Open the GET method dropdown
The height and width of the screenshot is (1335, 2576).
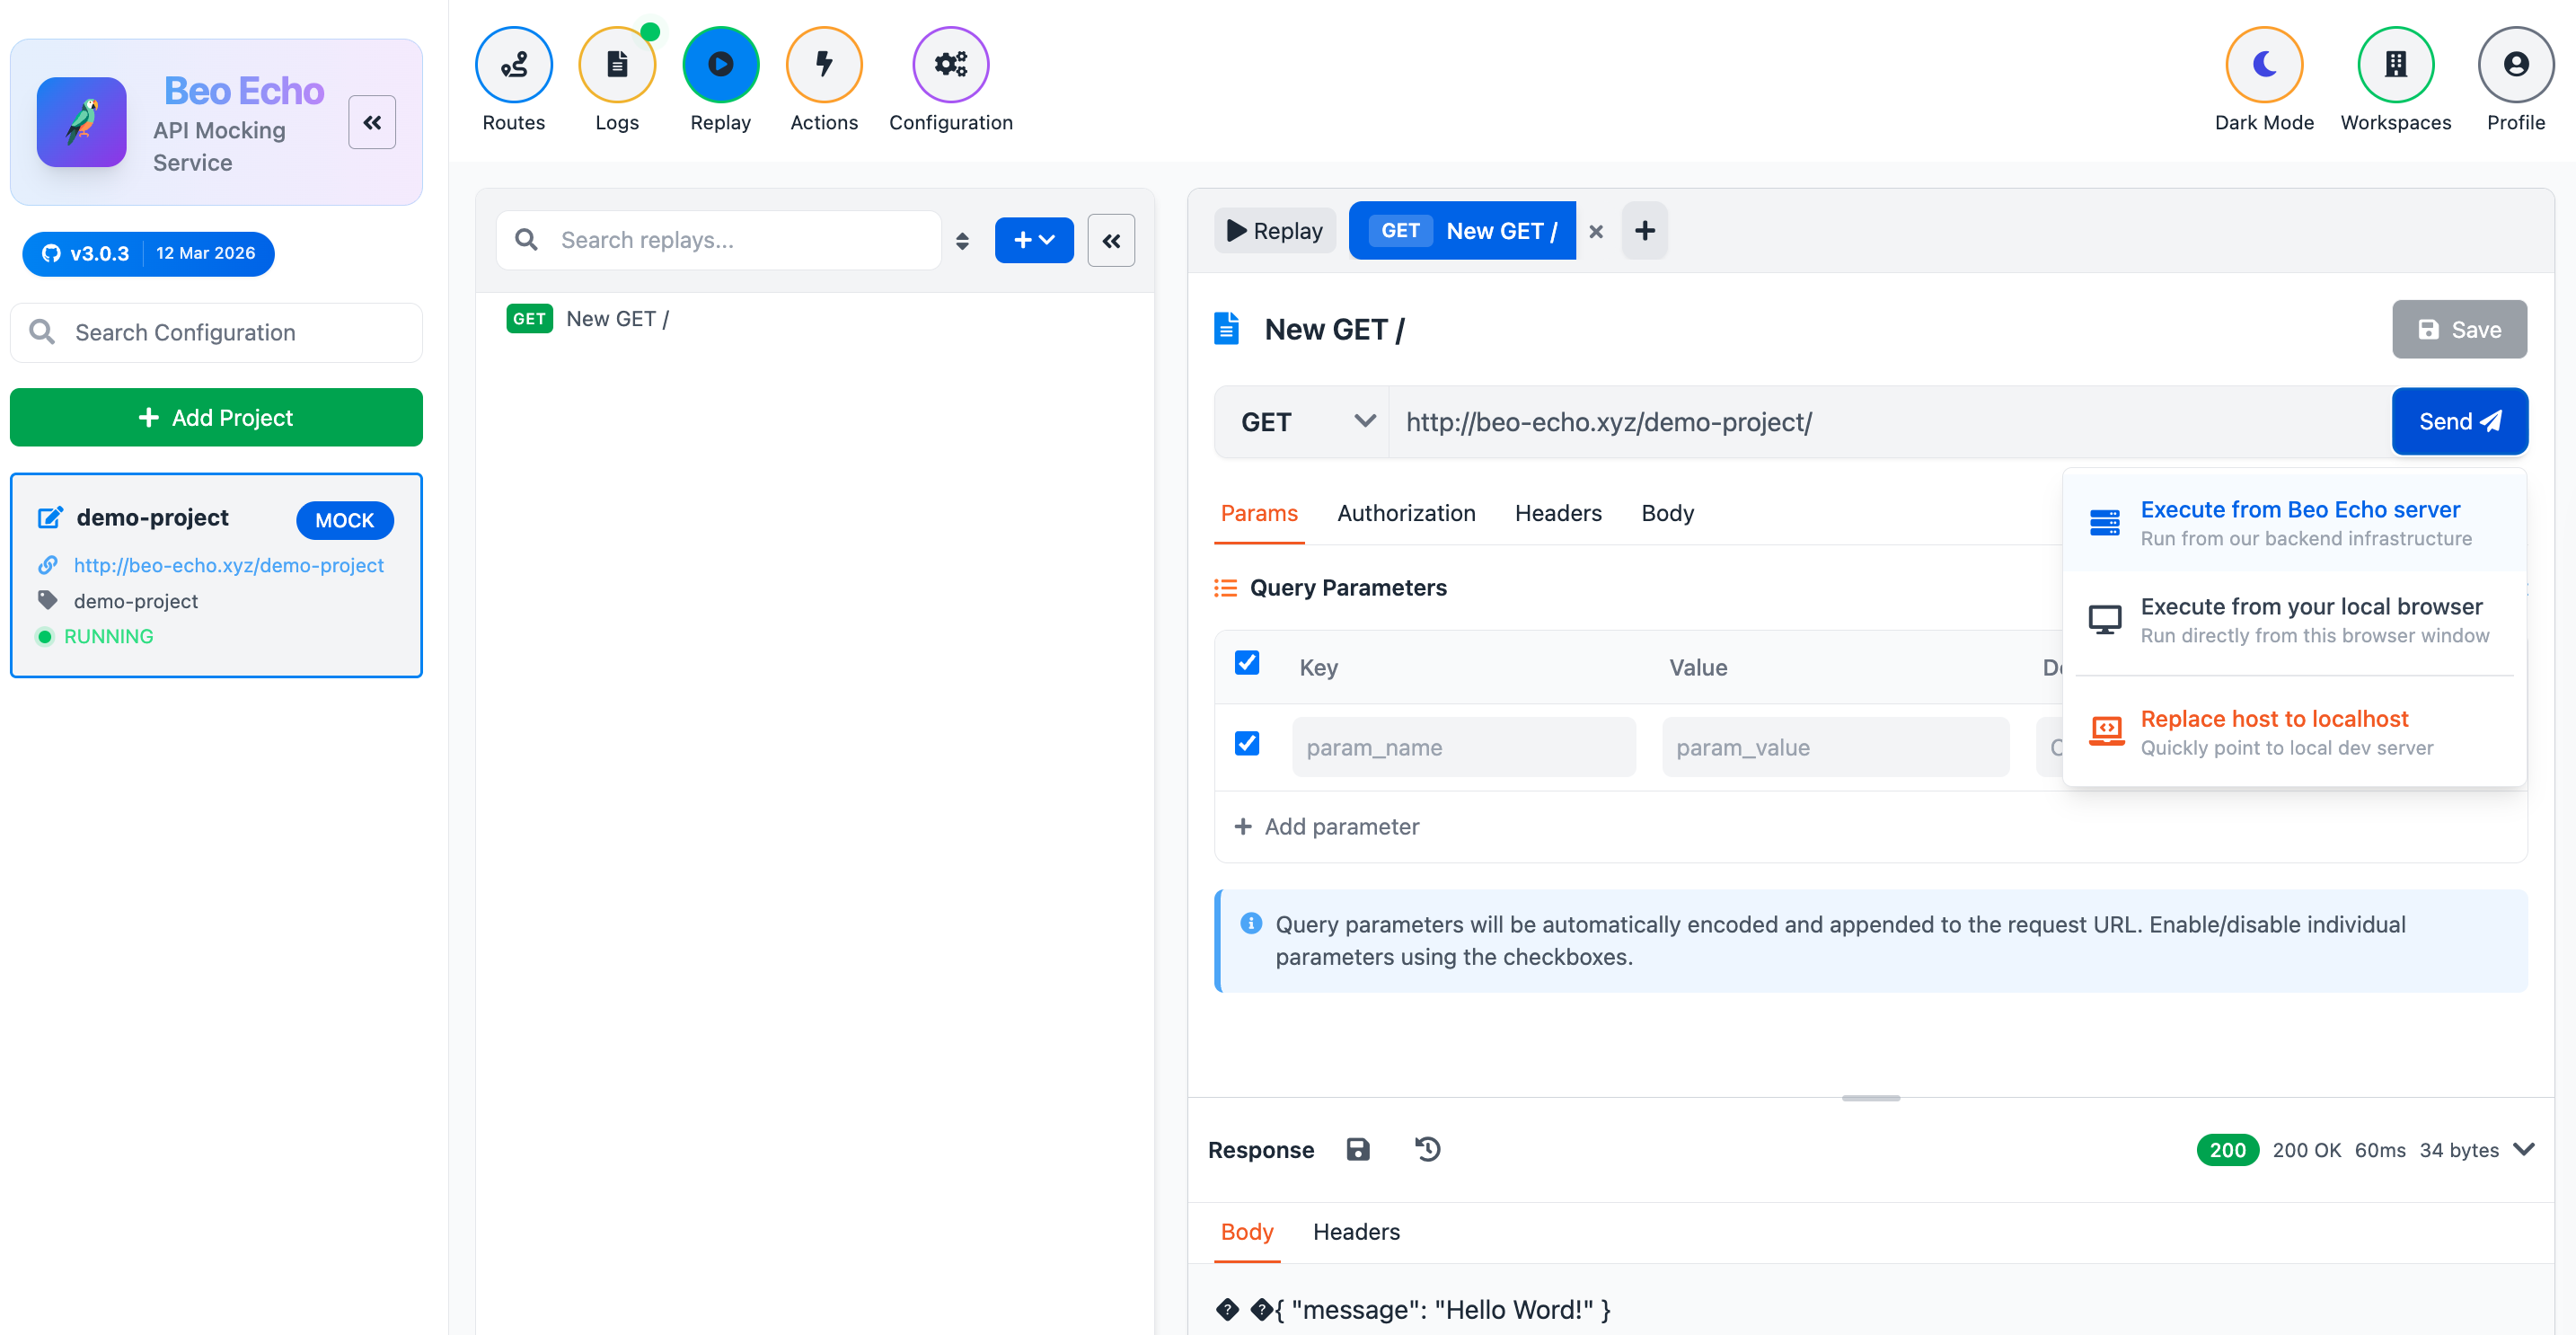point(1304,422)
